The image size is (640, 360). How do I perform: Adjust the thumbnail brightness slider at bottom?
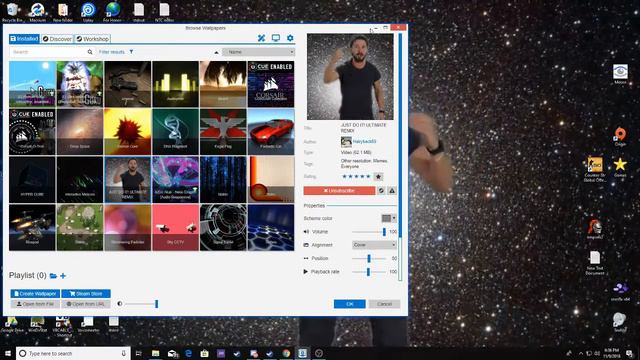pos(141,304)
